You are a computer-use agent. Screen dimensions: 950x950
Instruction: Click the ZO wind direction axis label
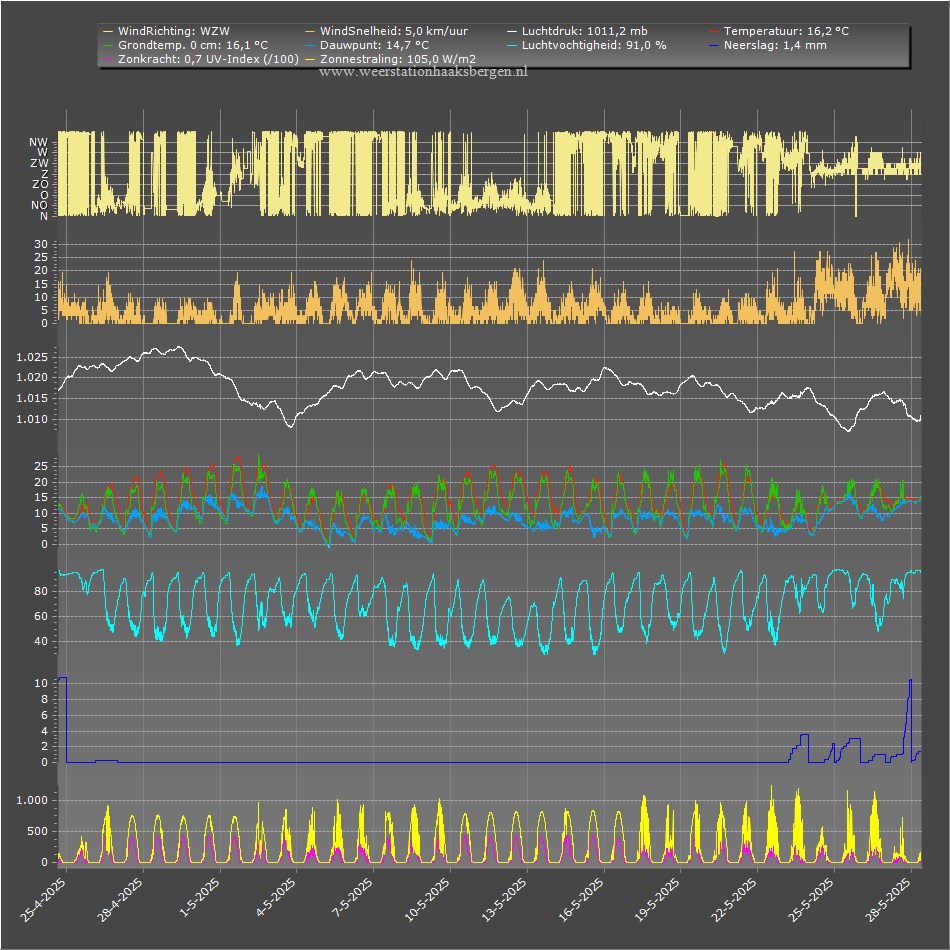pyautogui.click(x=40, y=184)
